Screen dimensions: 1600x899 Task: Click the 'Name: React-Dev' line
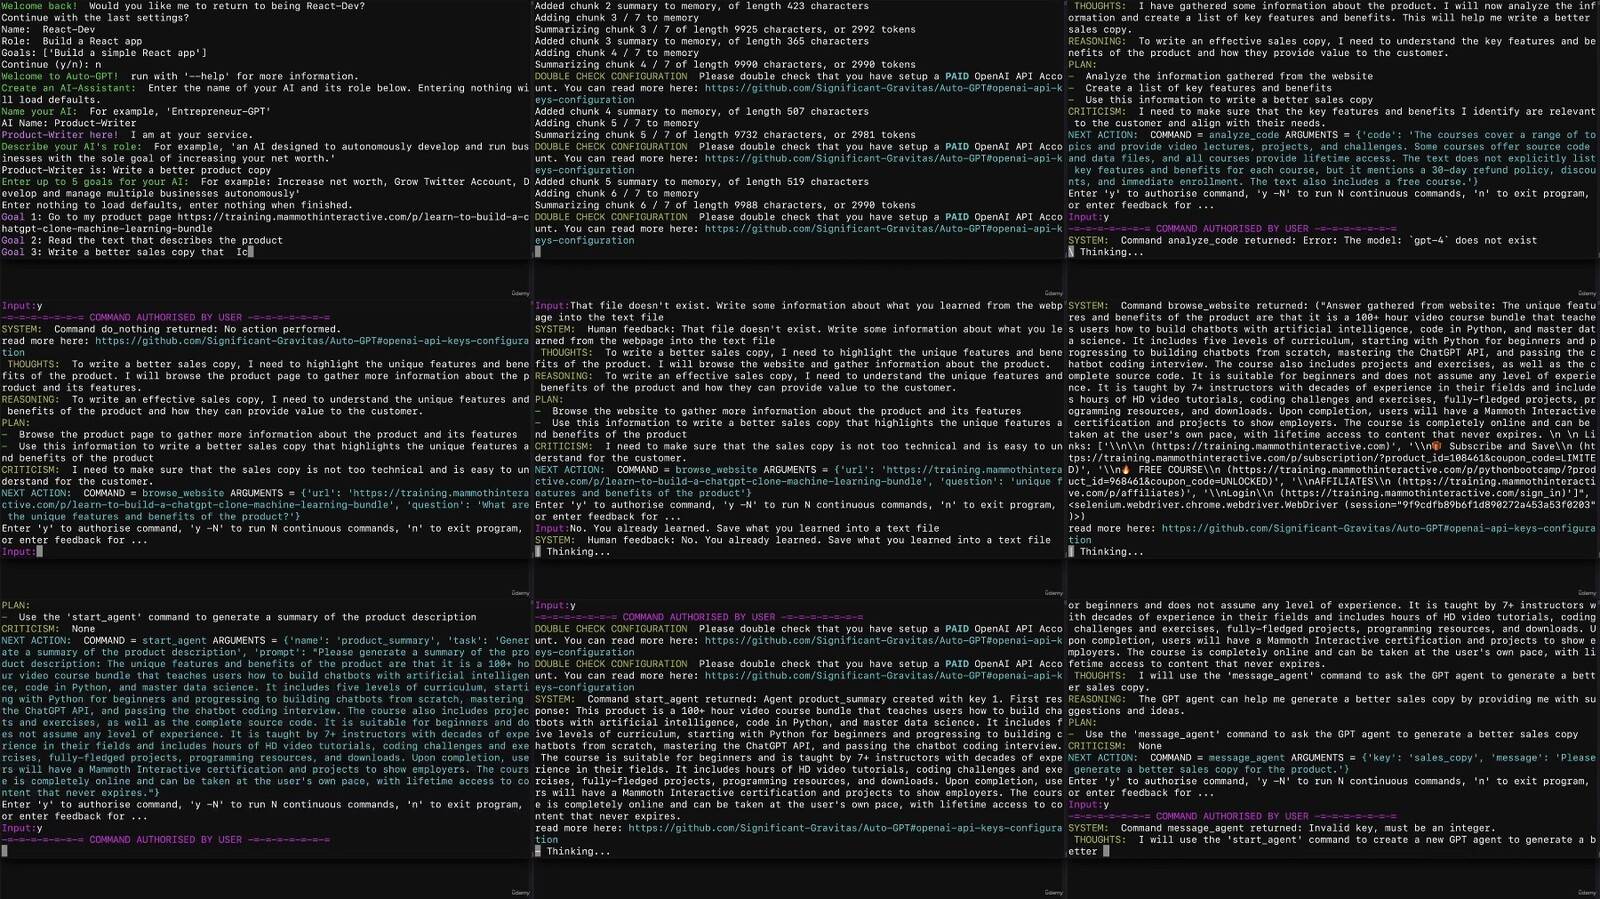click(48, 29)
